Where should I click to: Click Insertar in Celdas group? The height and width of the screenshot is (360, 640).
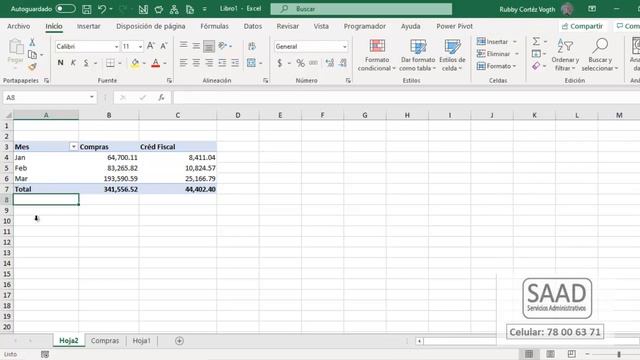pos(496,42)
